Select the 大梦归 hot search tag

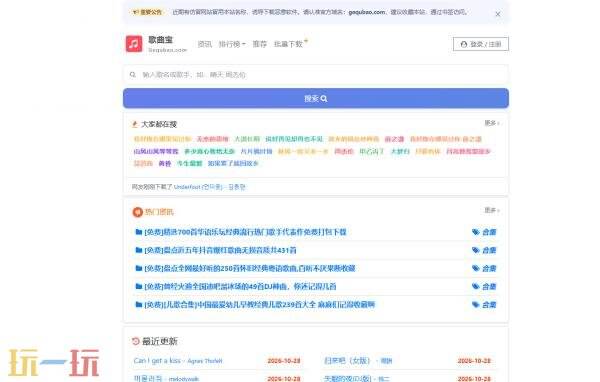click(400, 151)
